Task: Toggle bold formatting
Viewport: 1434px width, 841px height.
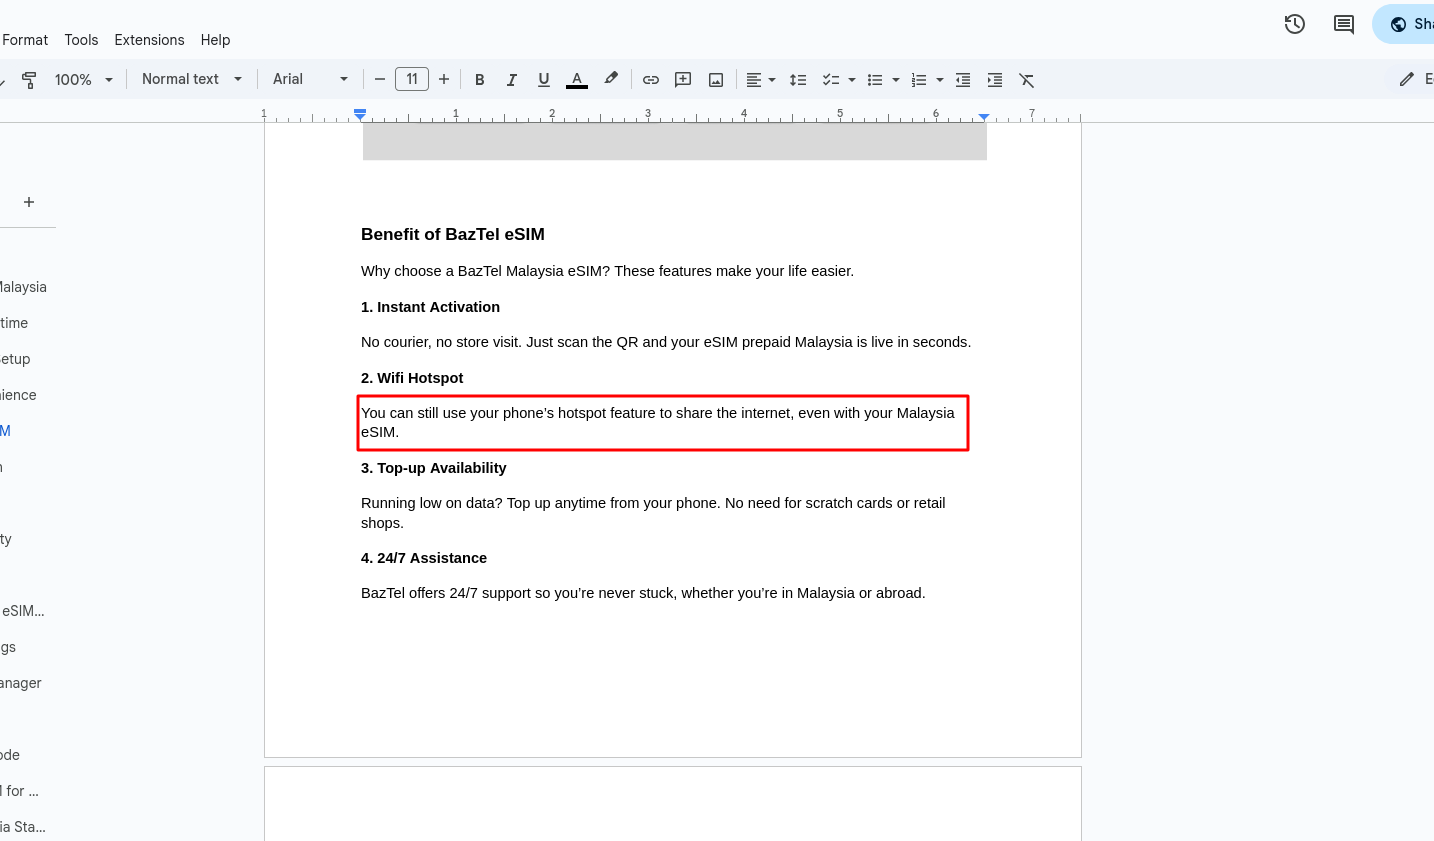Action: (x=480, y=80)
